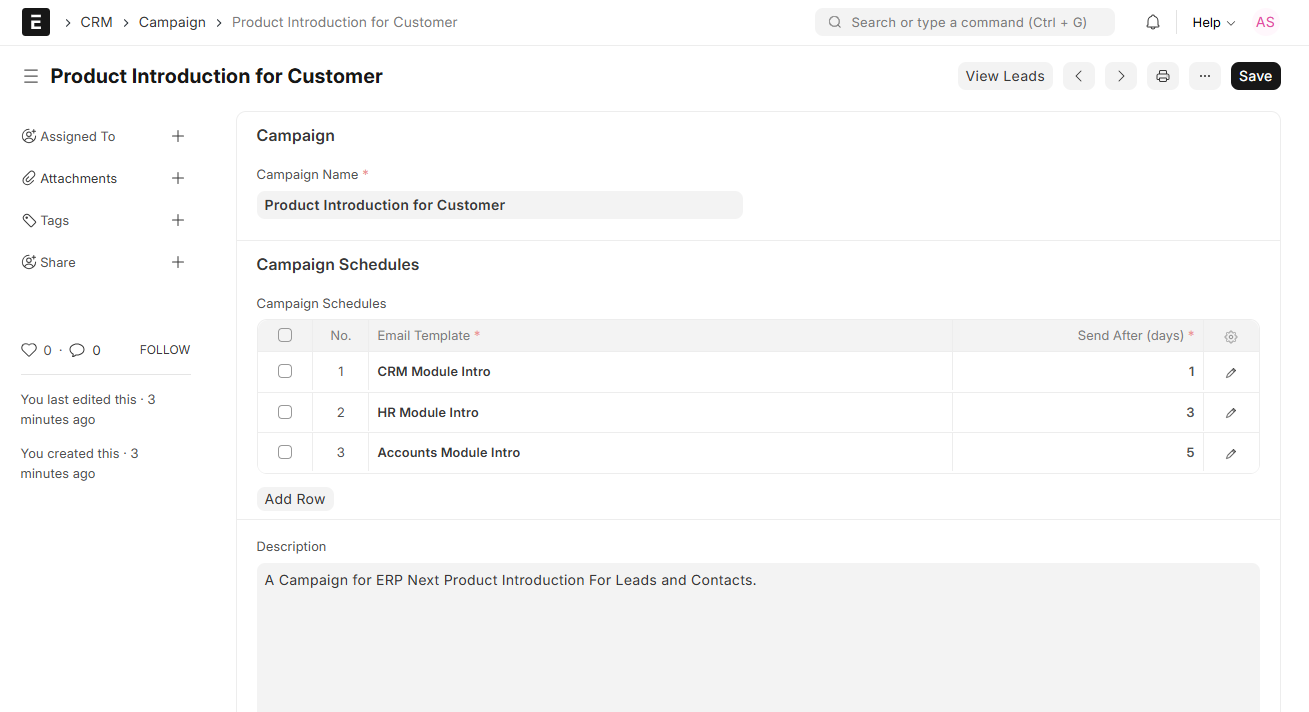Image resolution: width=1309 pixels, height=712 pixels.
Task: Go to the next document arrow
Action: (x=1120, y=76)
